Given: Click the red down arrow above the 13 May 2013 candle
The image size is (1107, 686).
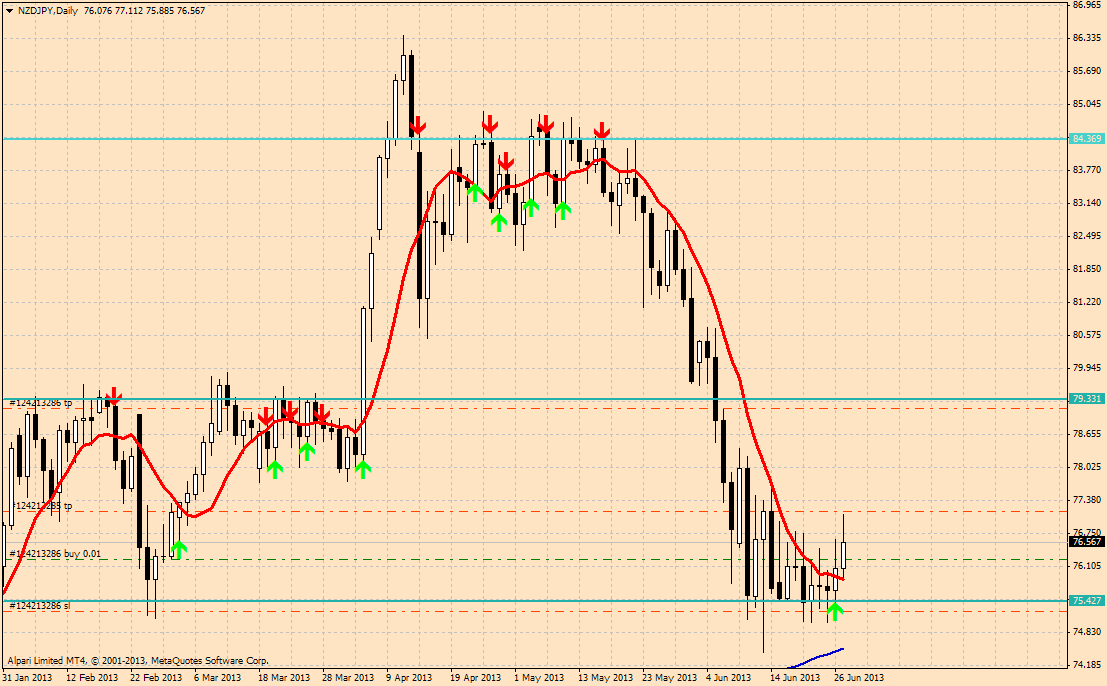Looking at the screenshot, I should (x=602, y=130).
